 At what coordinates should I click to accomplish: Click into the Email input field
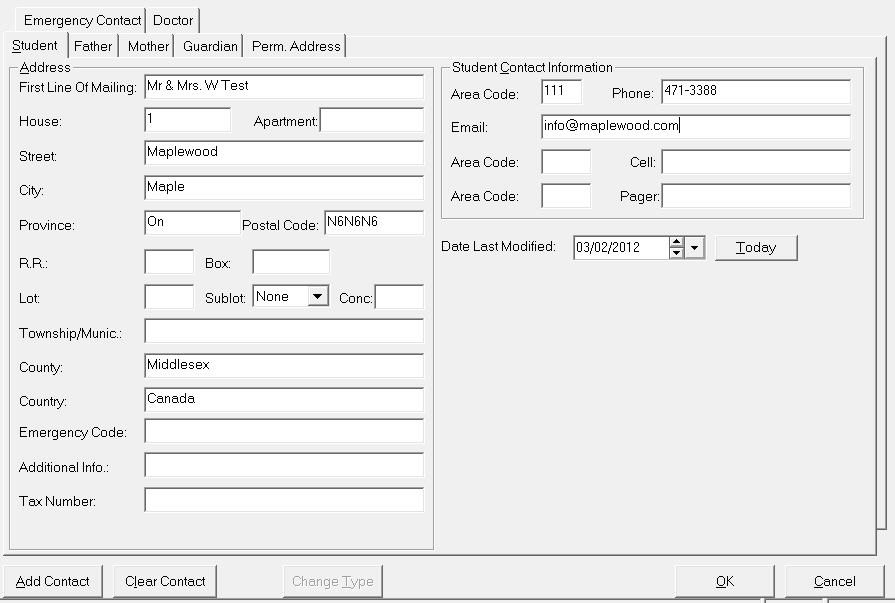coord(695,127)
